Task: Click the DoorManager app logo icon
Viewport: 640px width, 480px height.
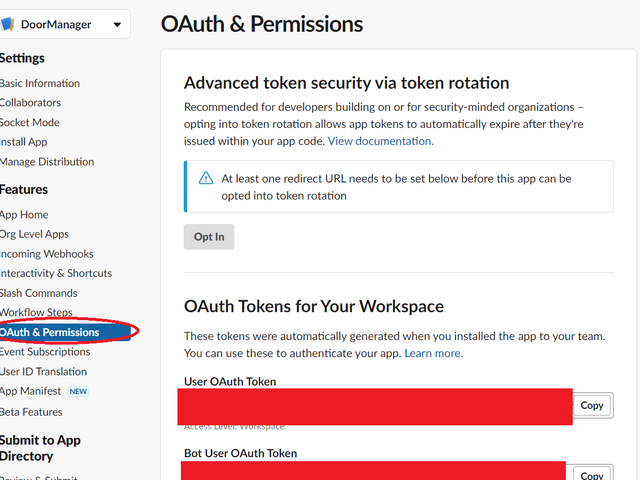Action: [x=7, y=24]
